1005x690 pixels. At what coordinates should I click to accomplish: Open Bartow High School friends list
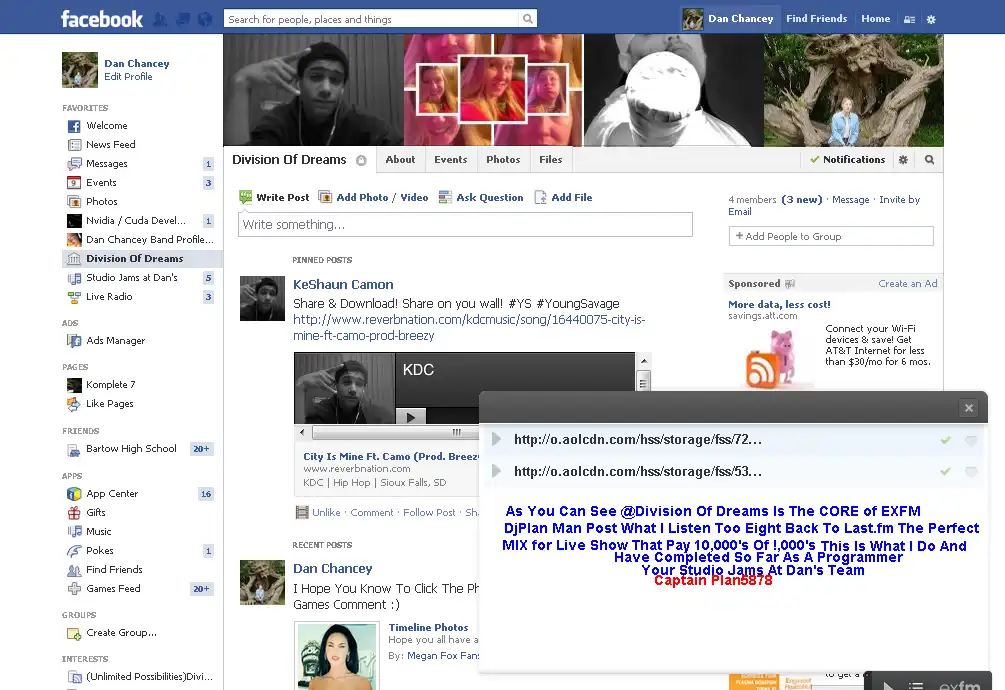(x=131, y=449)
